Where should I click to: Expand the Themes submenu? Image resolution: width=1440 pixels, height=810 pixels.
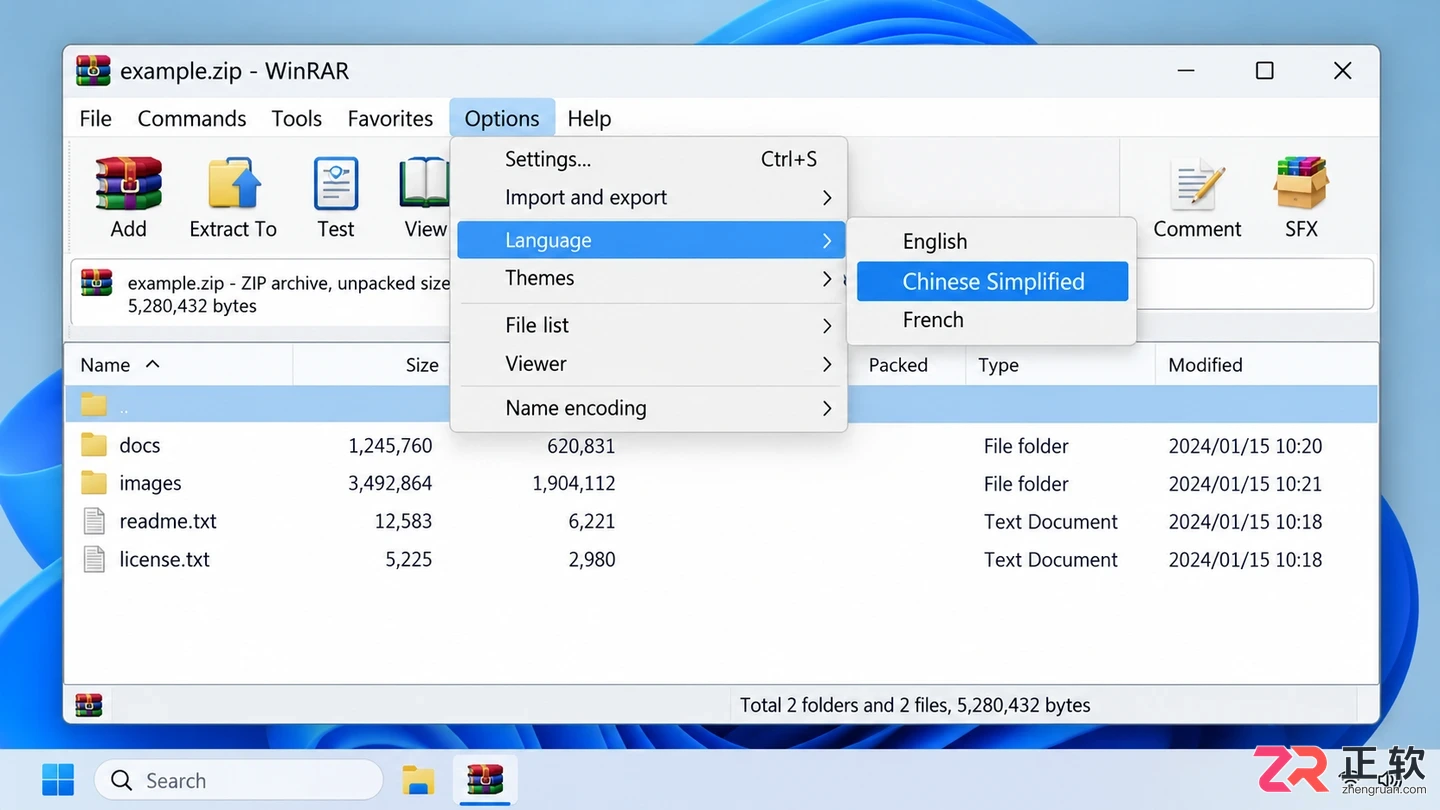pyautogui.click(x=649, y=278)
